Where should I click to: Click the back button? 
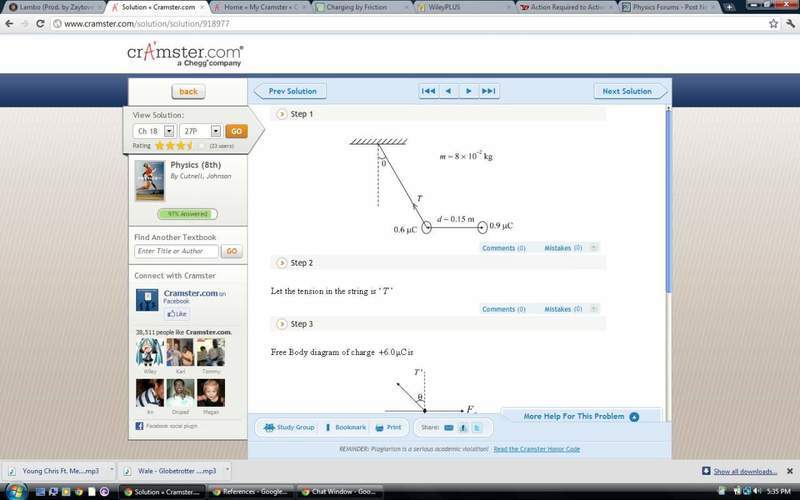pos(188,92)
